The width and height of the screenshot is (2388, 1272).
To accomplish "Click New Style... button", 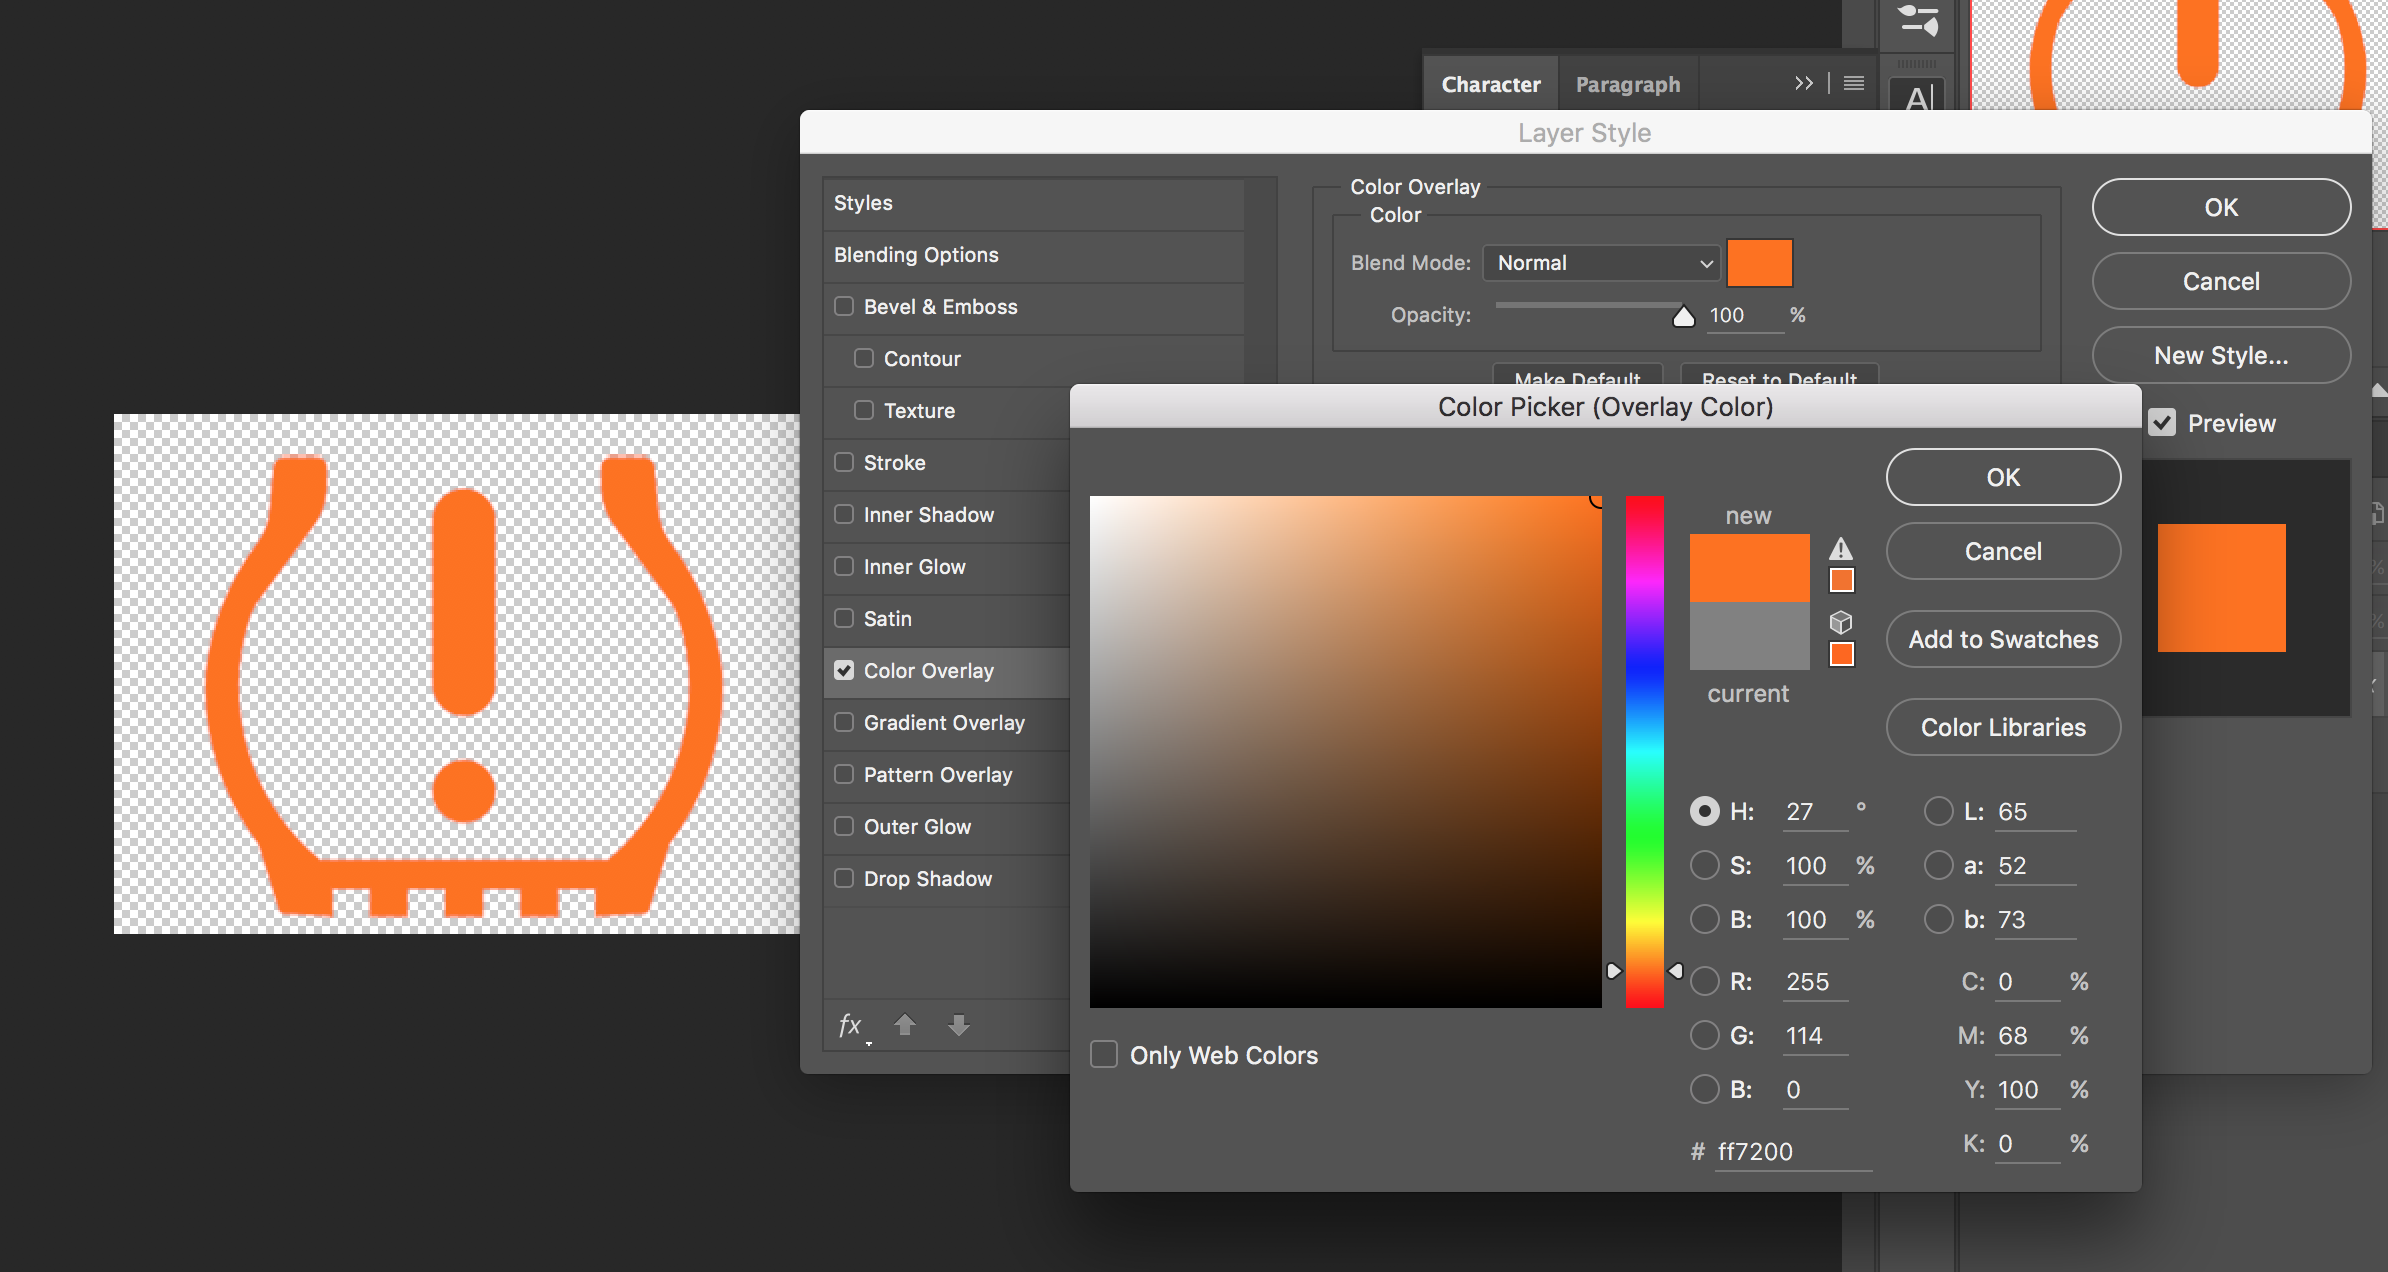I will click(x=2221, y=355).
